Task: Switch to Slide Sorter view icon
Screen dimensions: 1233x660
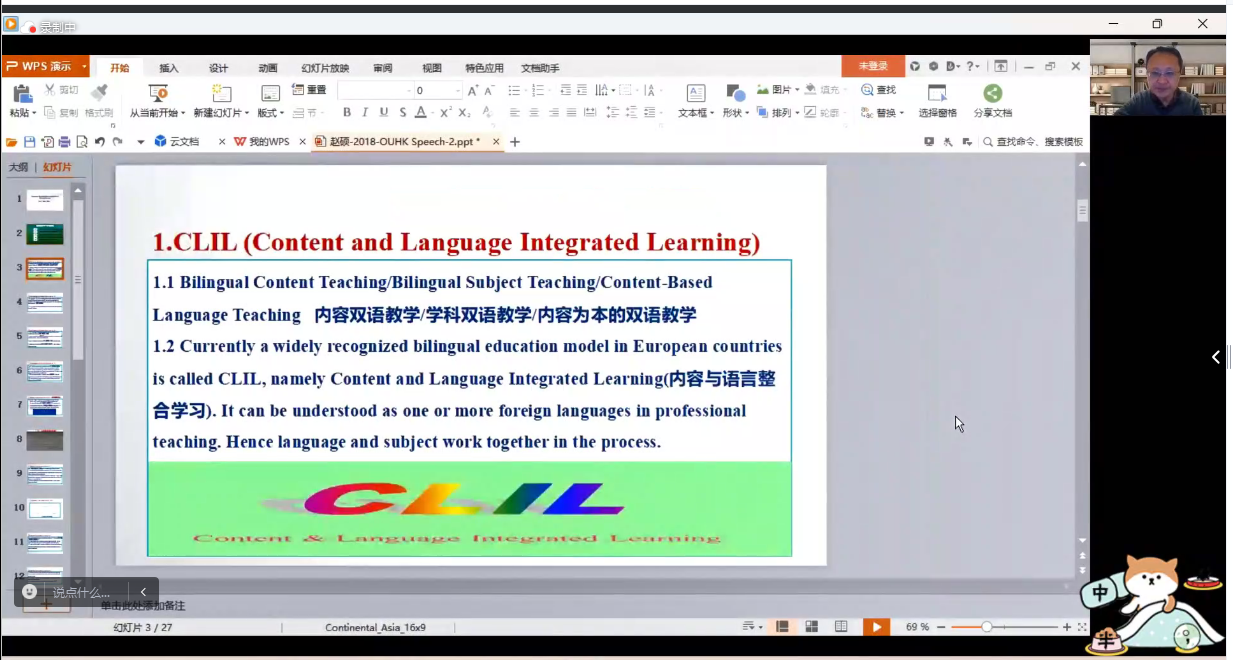Action: pos(811,627)
